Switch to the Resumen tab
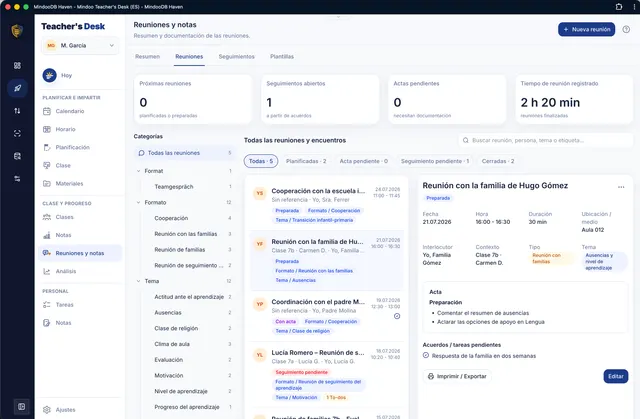The height and width of the screenshot is (419, 640). pyautogui.click(x=147, y=57)
